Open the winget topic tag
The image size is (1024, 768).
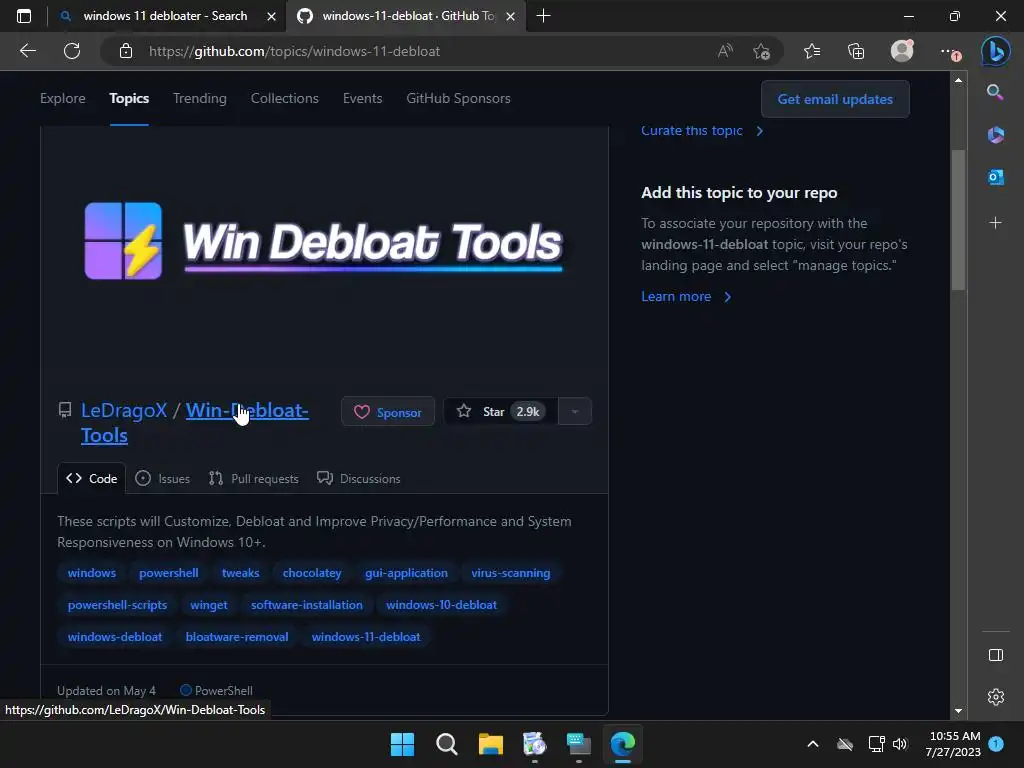(209, 605)
